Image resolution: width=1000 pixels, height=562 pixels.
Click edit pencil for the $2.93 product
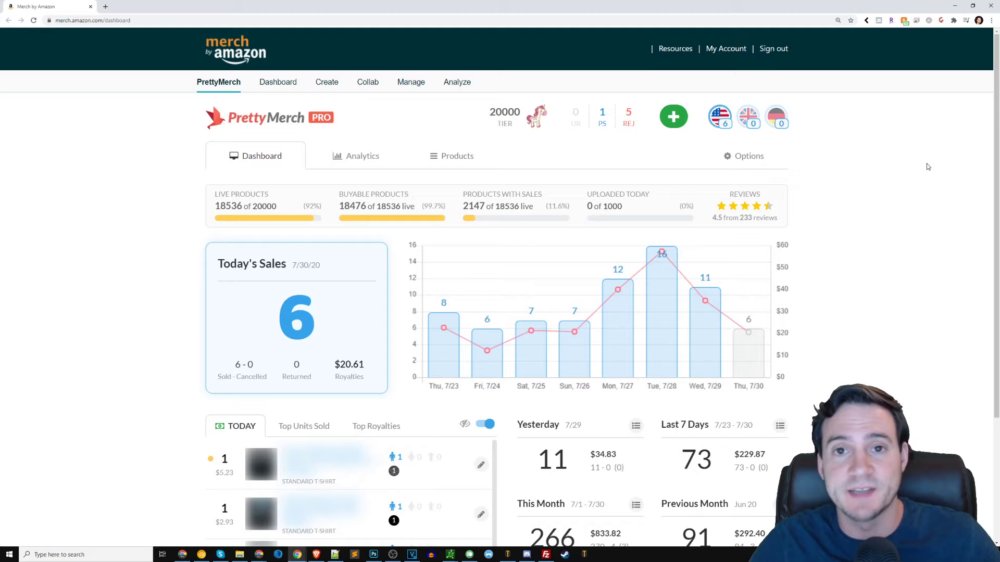481,514
